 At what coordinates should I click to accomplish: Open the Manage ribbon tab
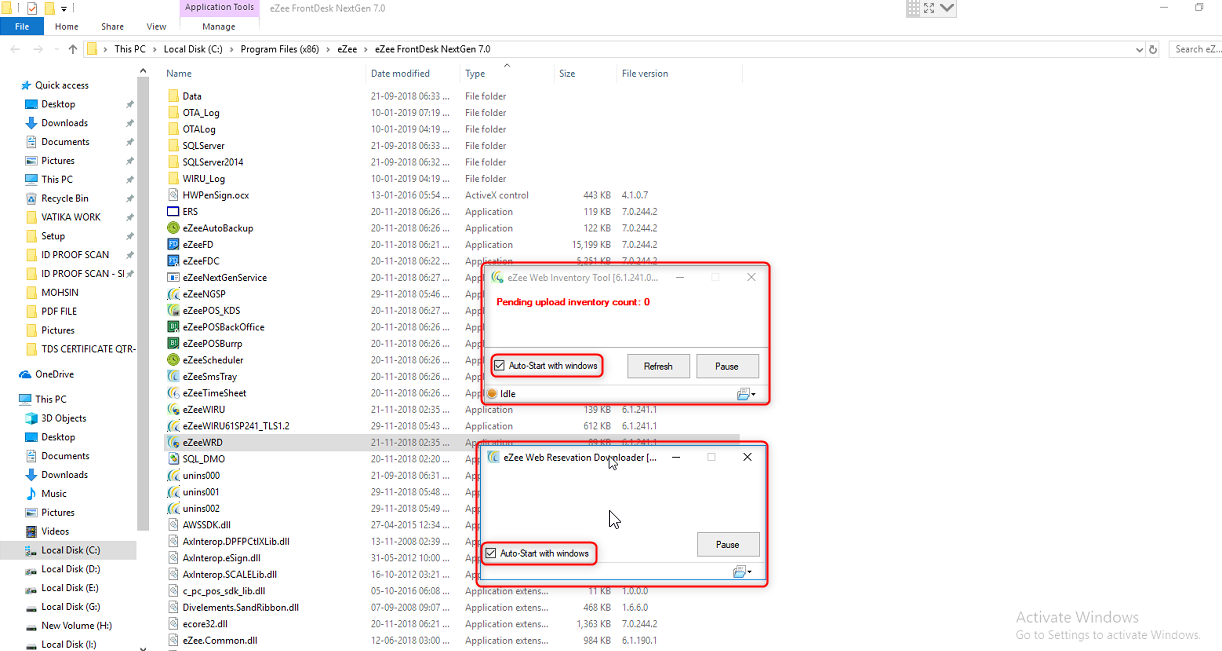[x=219, y=27]
